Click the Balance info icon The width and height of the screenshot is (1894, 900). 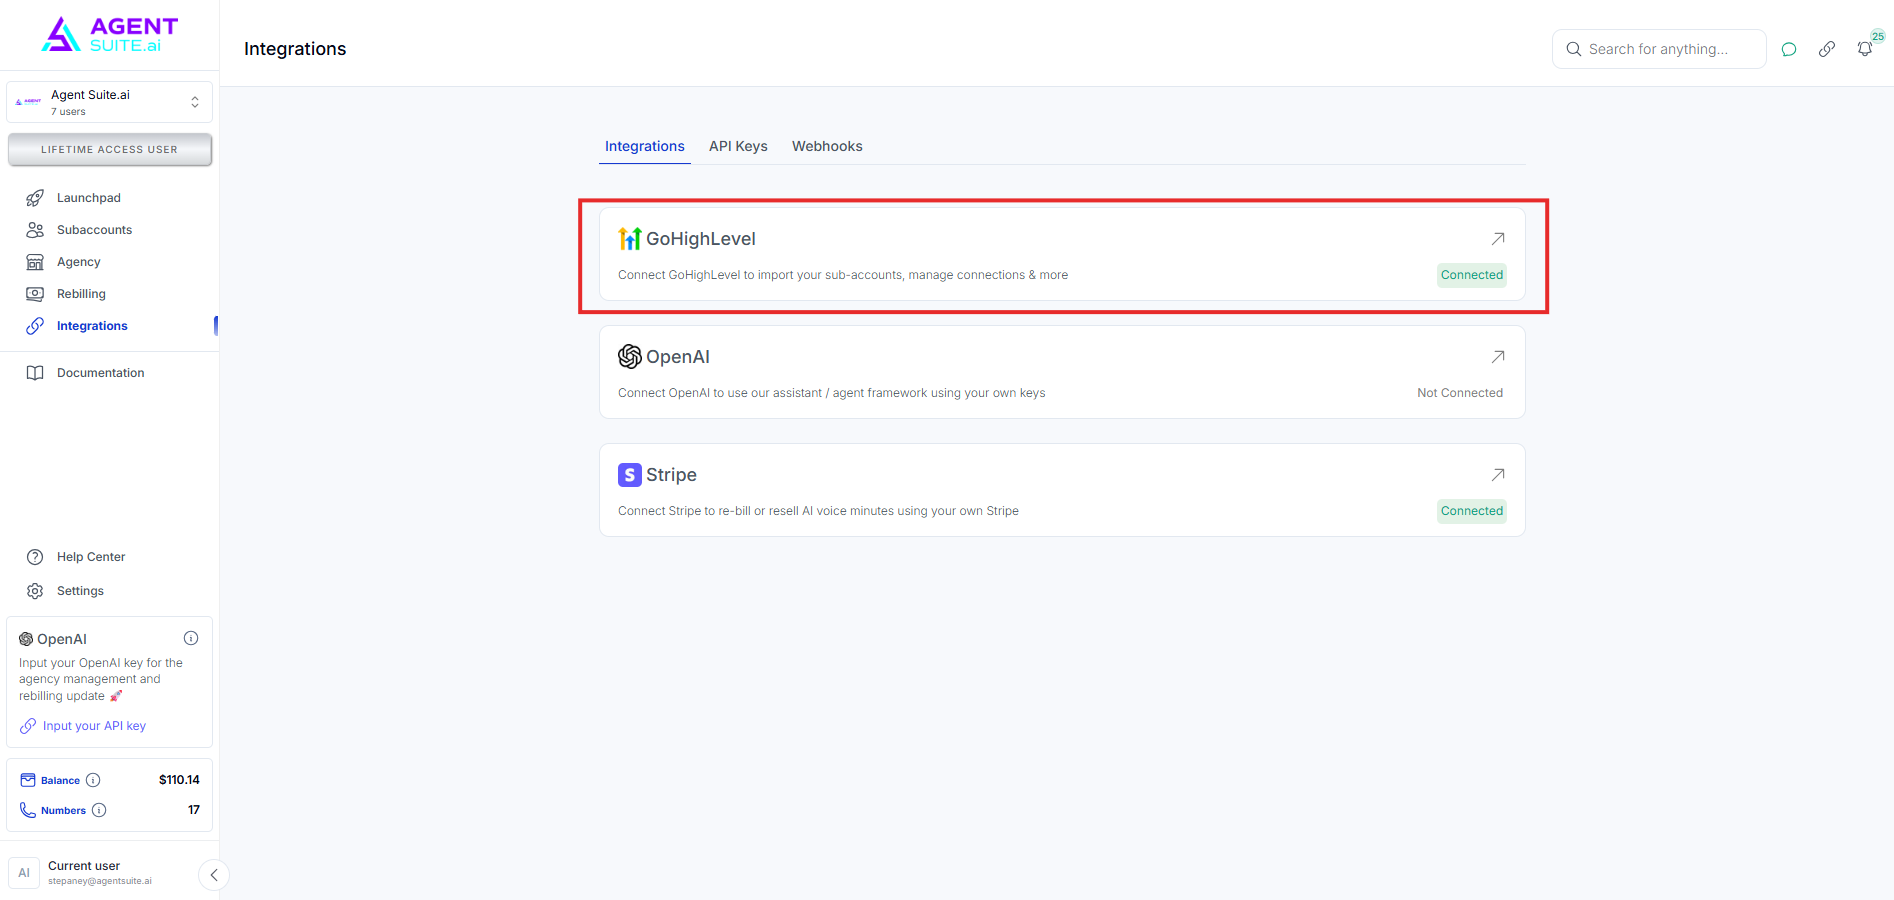(93, 780)
